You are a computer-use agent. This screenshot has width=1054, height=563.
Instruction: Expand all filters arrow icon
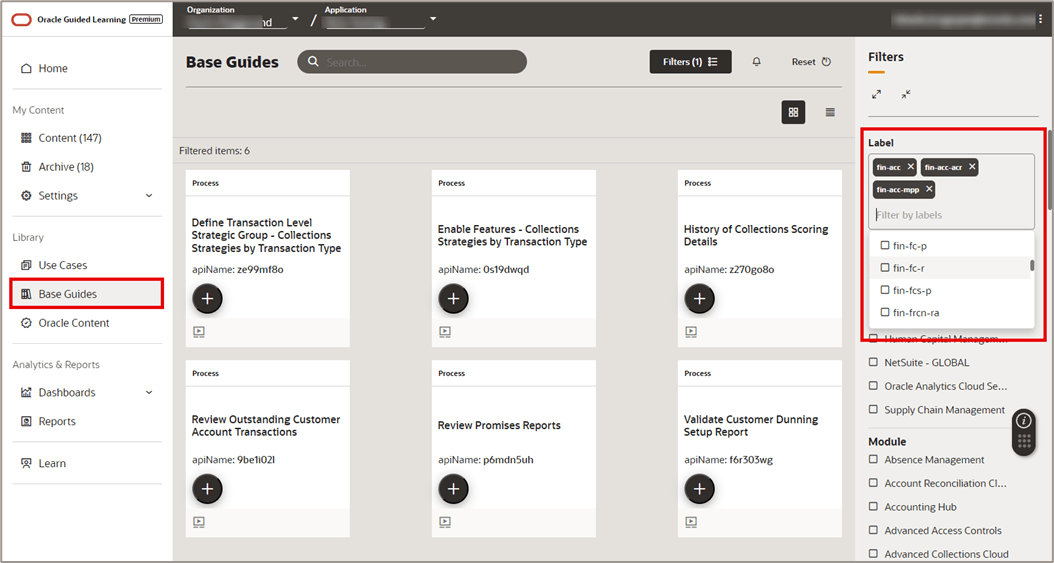coord(877,95)
